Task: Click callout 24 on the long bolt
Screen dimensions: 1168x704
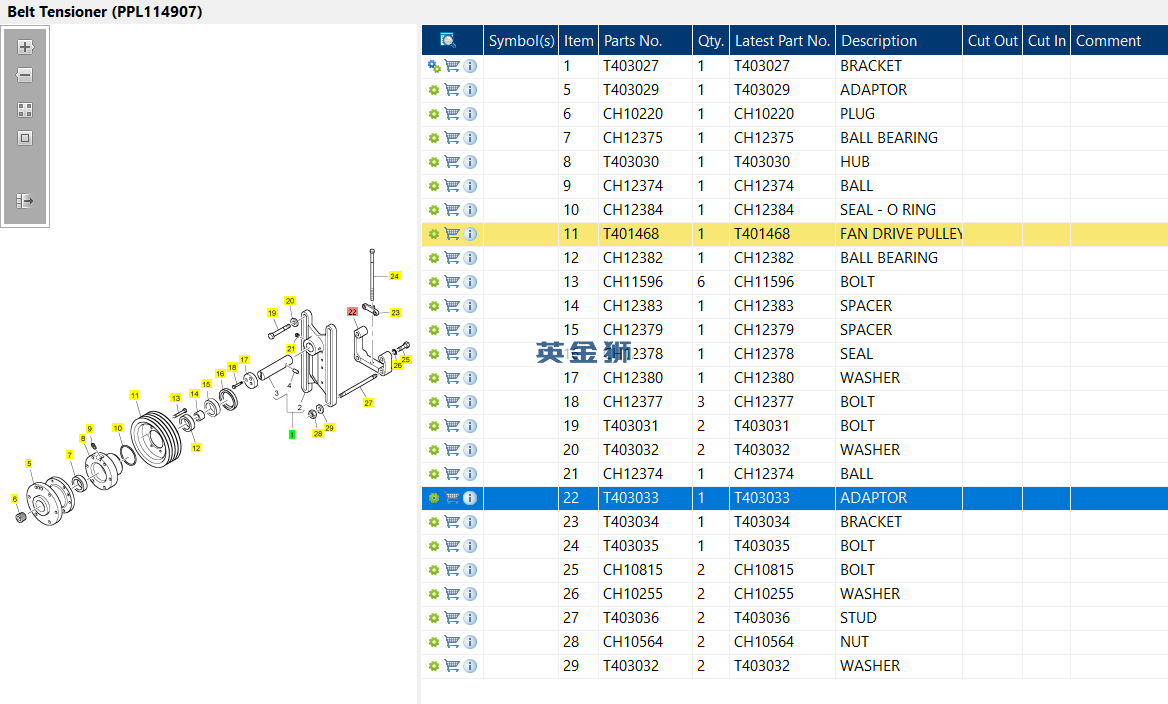Action: click(395, 276)
